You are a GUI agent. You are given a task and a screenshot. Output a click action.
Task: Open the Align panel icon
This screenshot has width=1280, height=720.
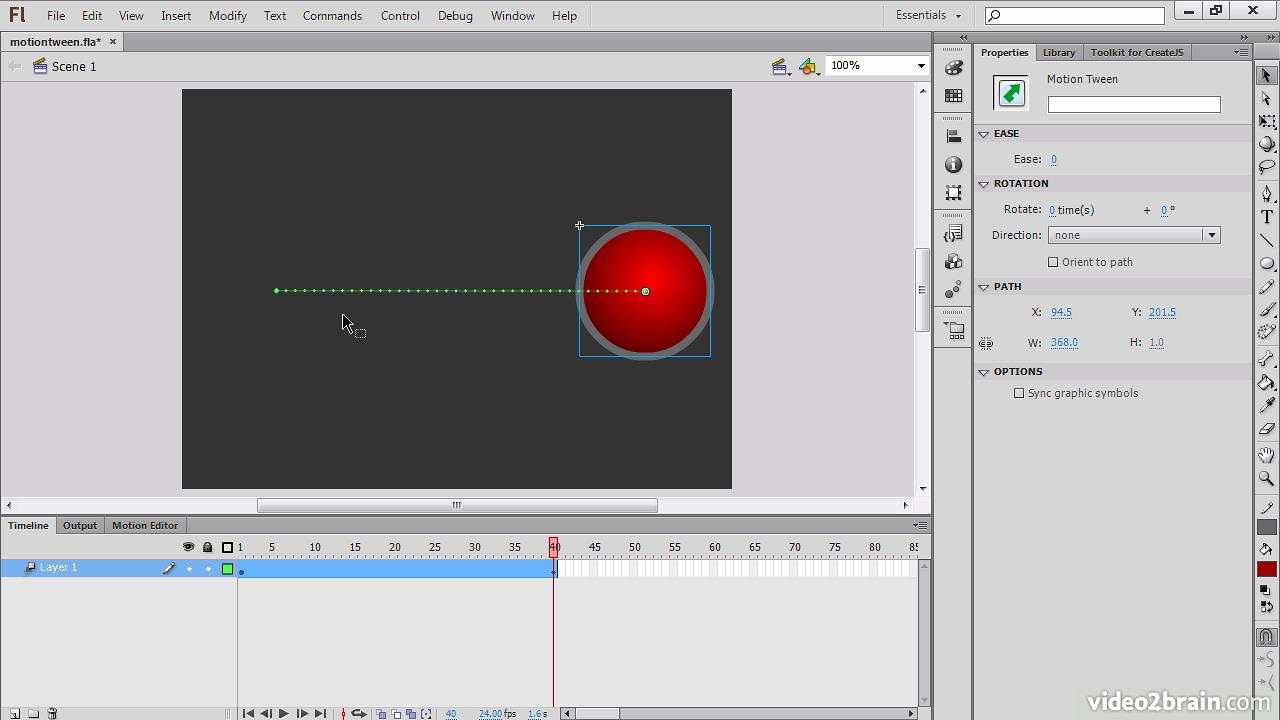(954, 136)
